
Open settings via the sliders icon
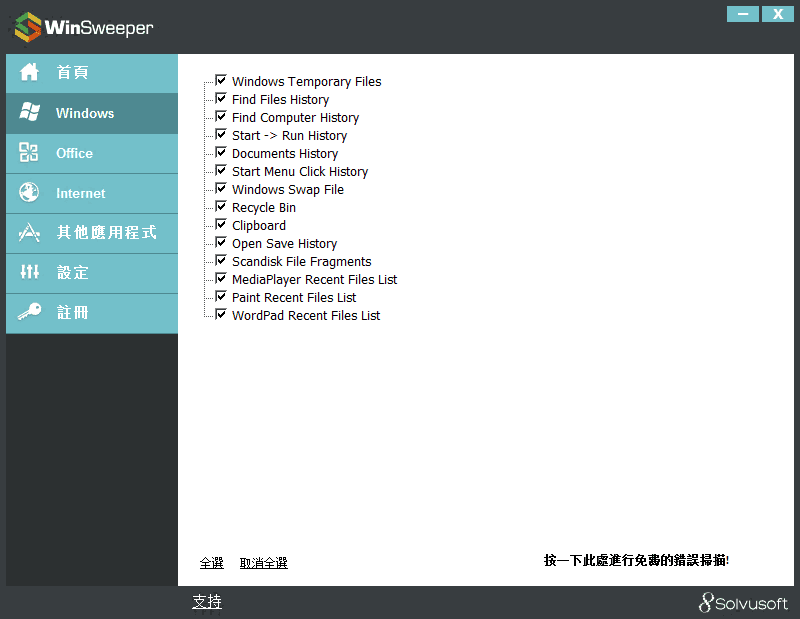30,273
